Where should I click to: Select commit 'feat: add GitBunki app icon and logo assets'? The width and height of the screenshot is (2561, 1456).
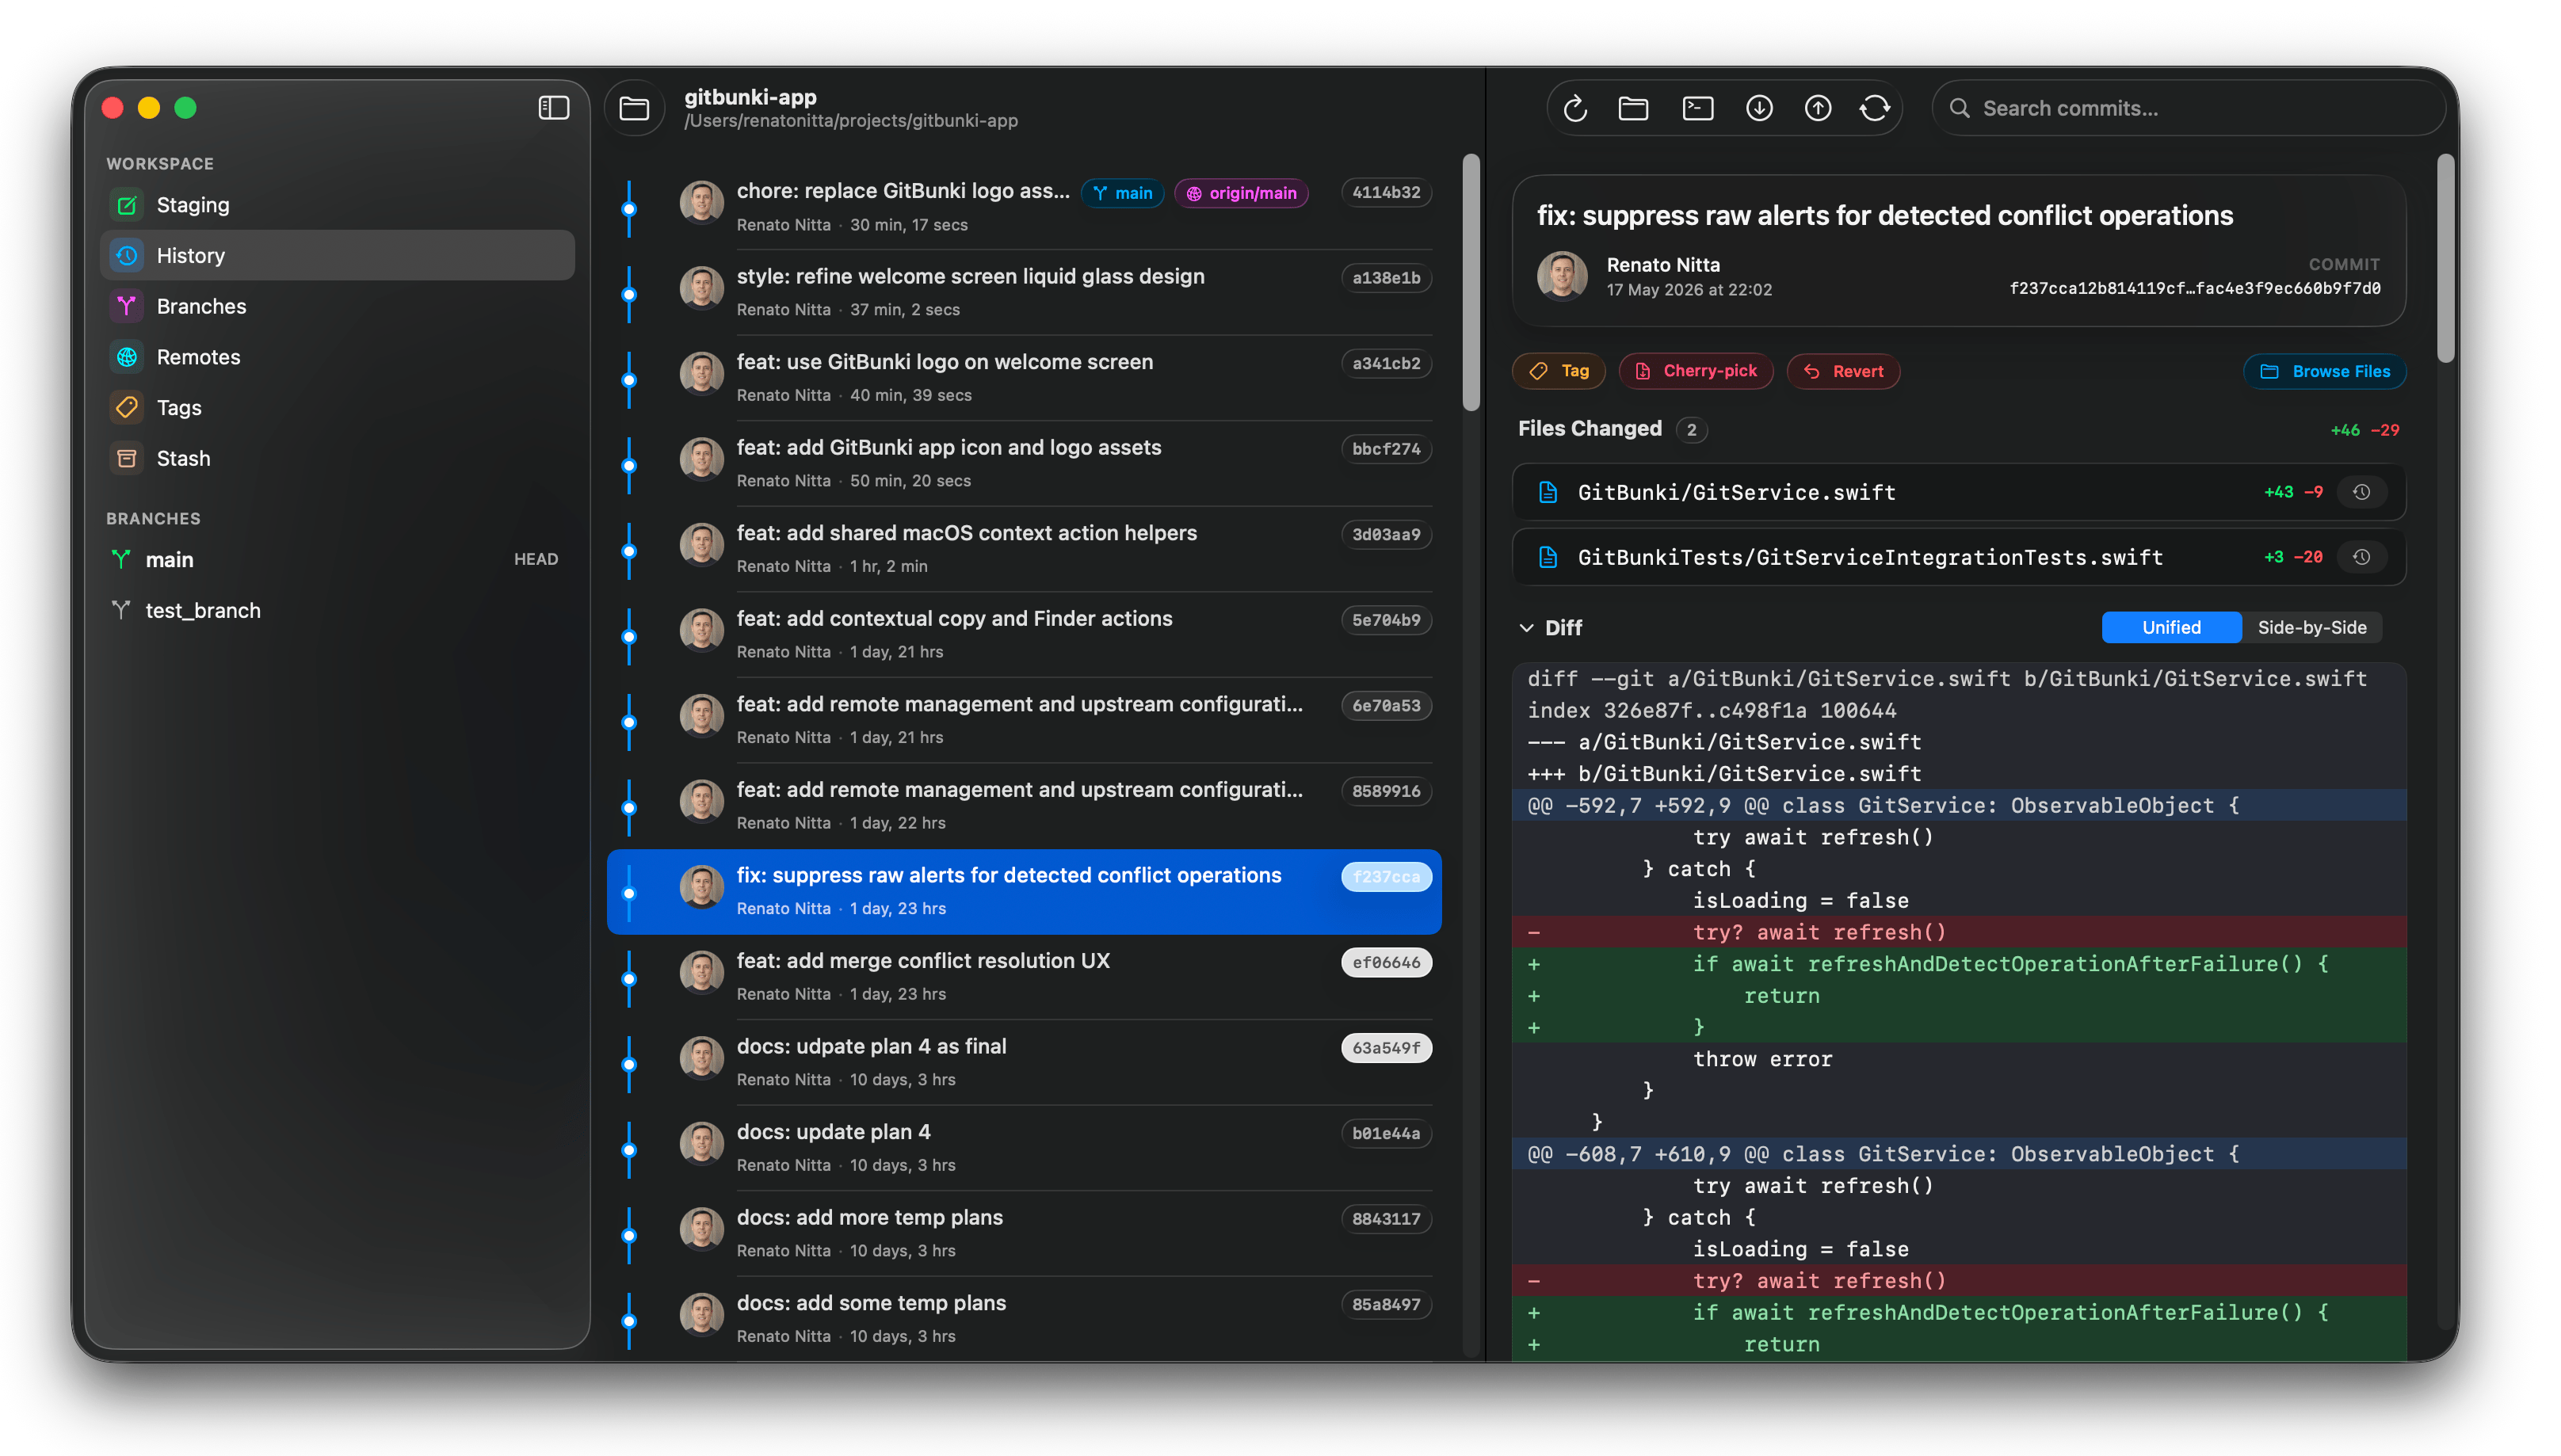click(x=1024, y=463)
